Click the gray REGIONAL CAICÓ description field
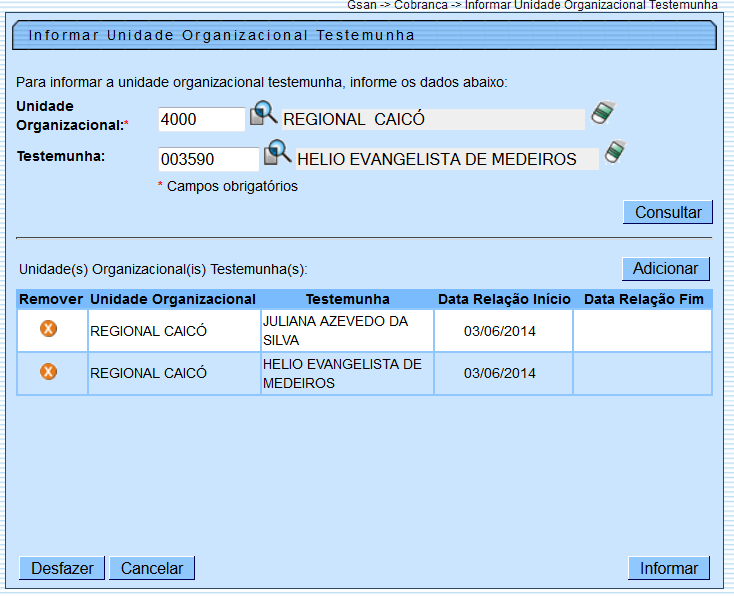Image resolution: width=734 pixels, height=596 pixels. click(x=432, y=119)
